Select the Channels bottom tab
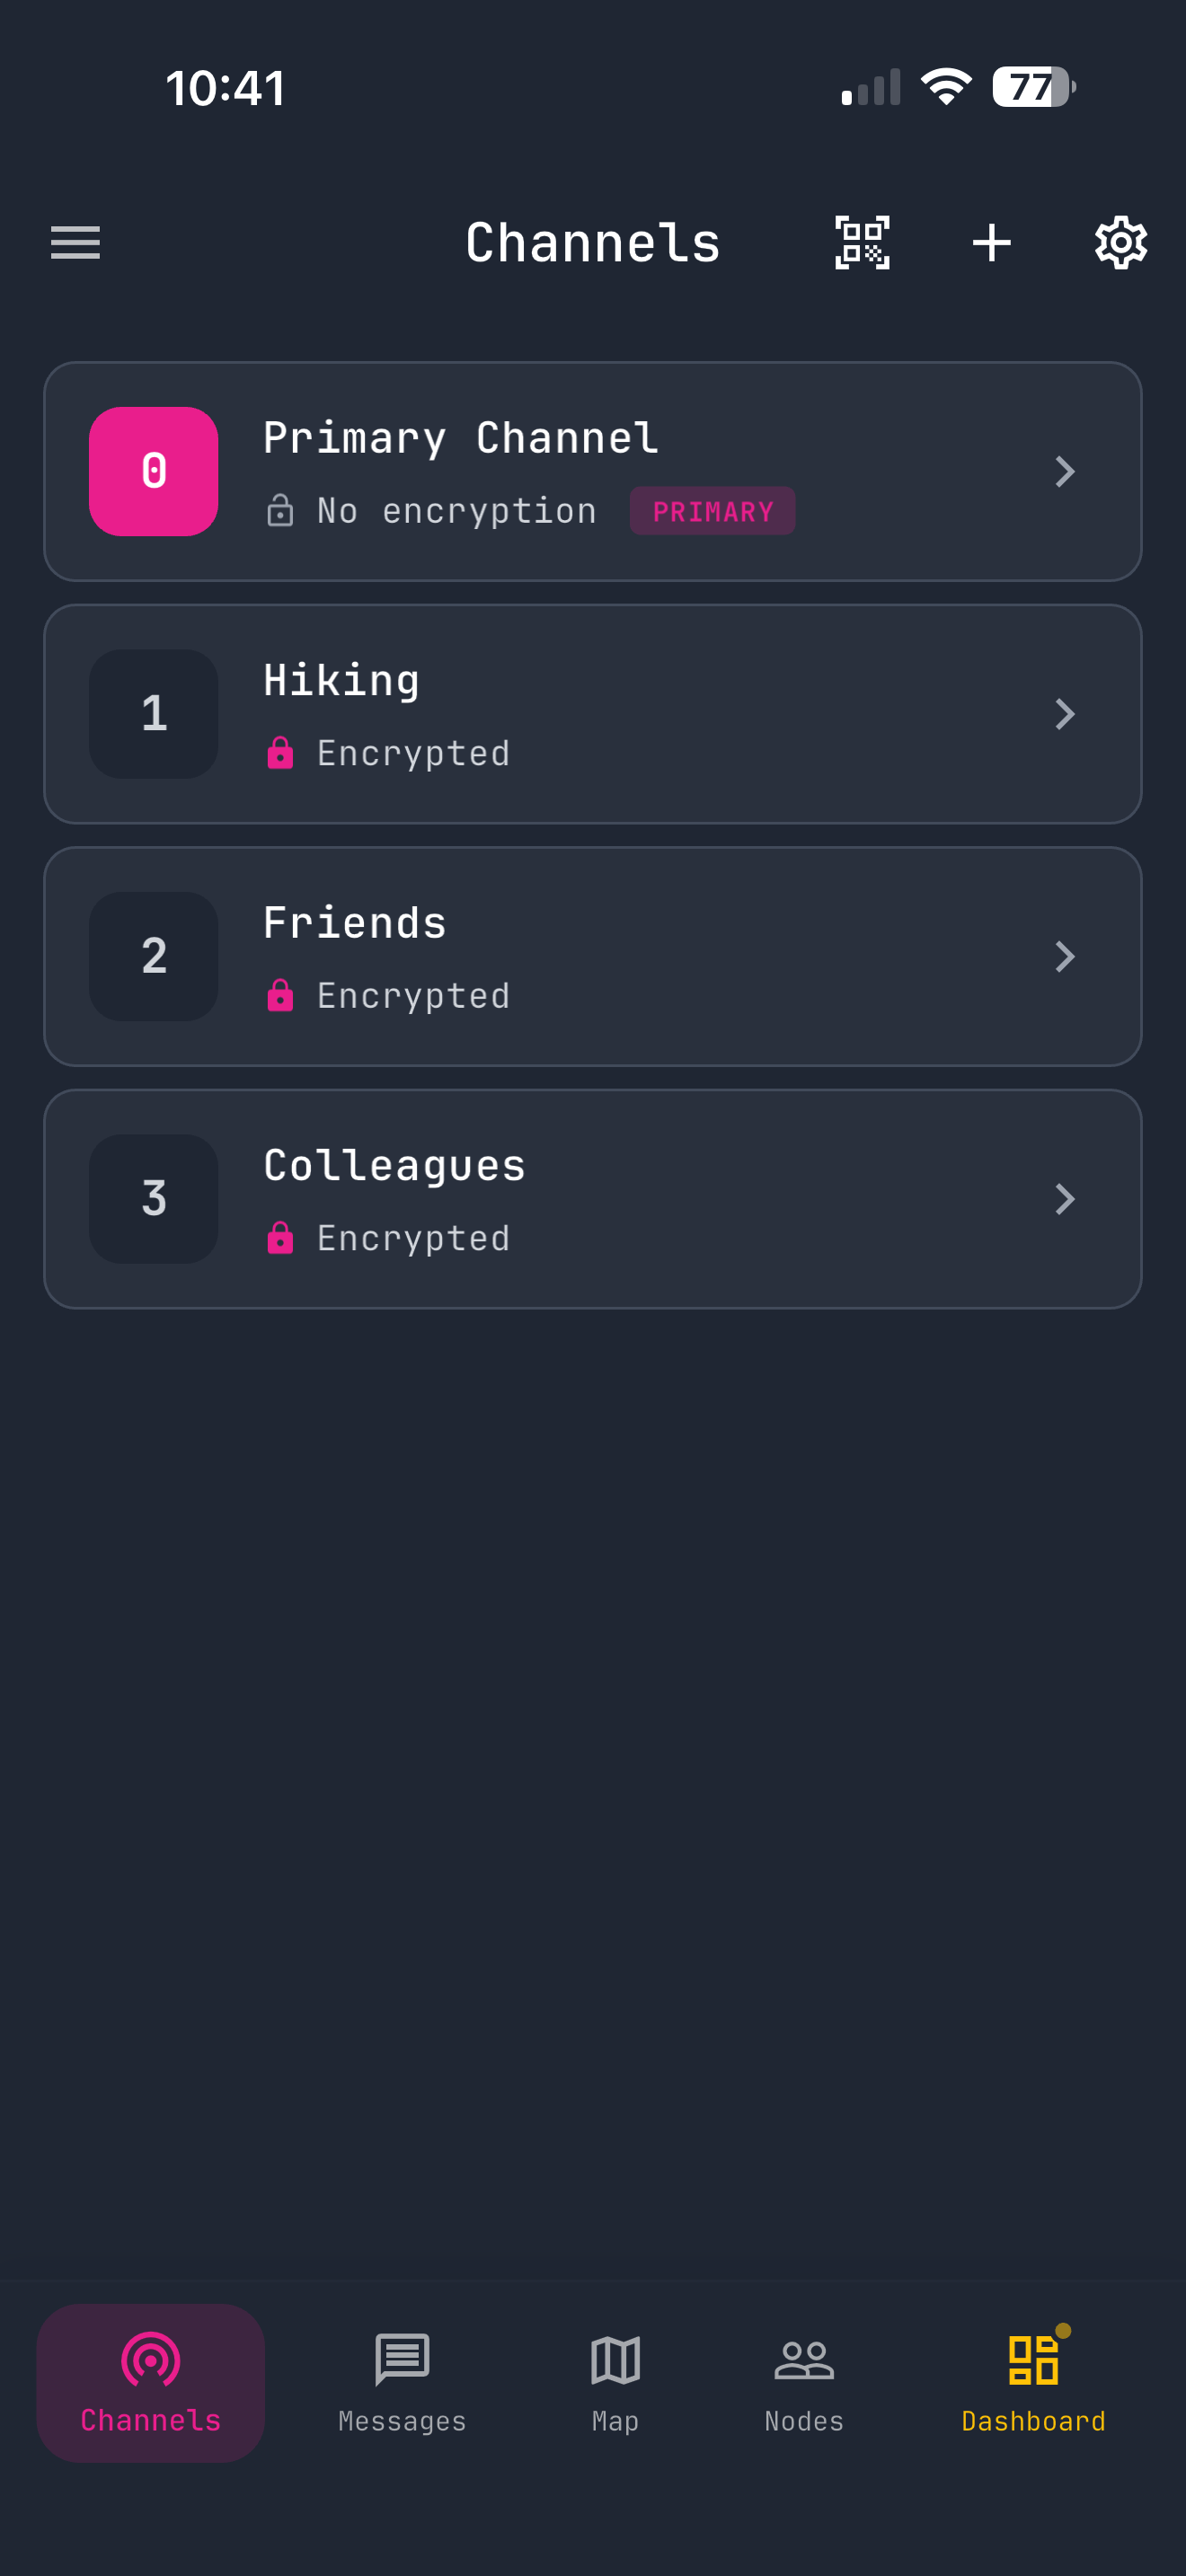Image resolution: width=1186 pixels, height=2576 pixels. (151, 2382)
